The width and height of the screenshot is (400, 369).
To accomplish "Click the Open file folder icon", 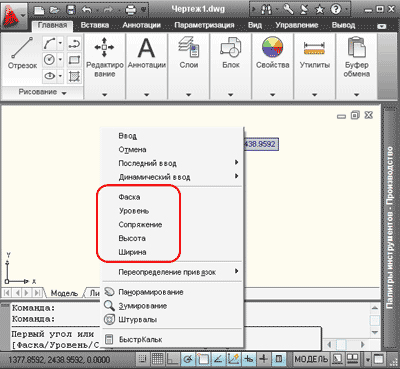I will click(55, 10).
